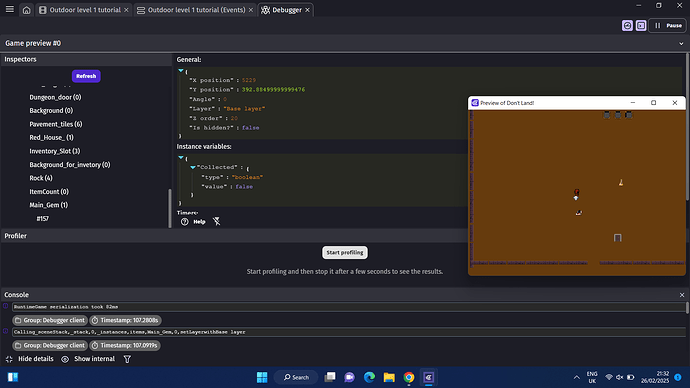
Task: Select instance #157 under Main_Gem
Action: [x=43, y=219]
